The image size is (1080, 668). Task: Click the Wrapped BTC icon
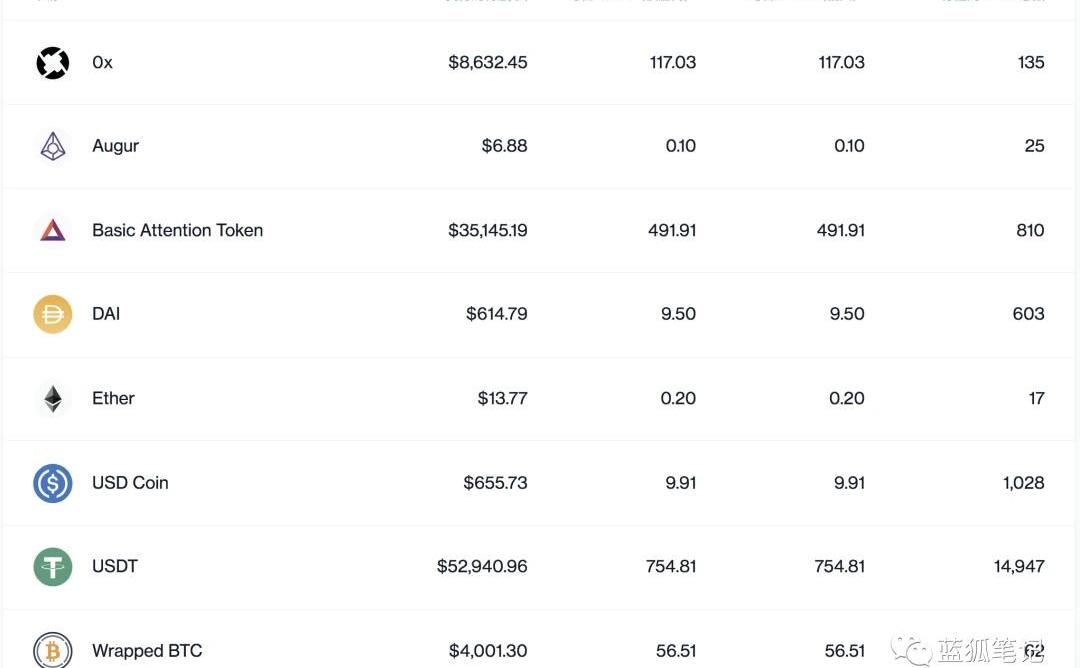point(53,651)
